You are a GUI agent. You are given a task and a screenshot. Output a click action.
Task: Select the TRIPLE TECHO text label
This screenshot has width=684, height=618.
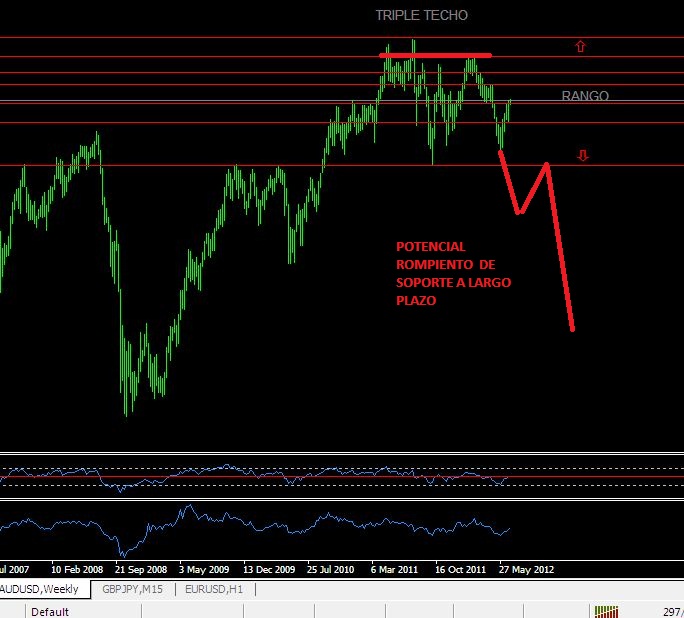coord(421,15)
